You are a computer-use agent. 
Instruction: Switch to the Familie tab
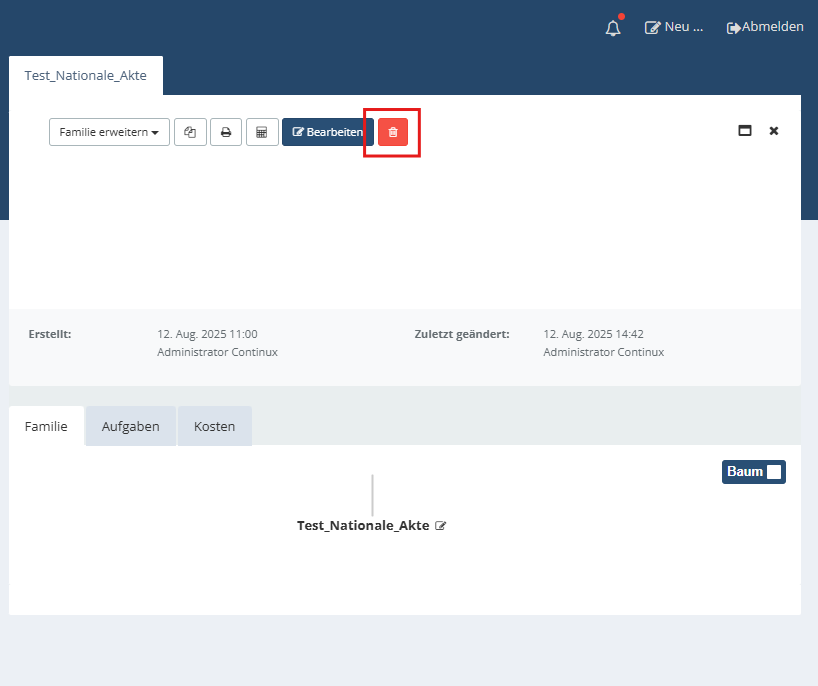(x=46, y=426)
